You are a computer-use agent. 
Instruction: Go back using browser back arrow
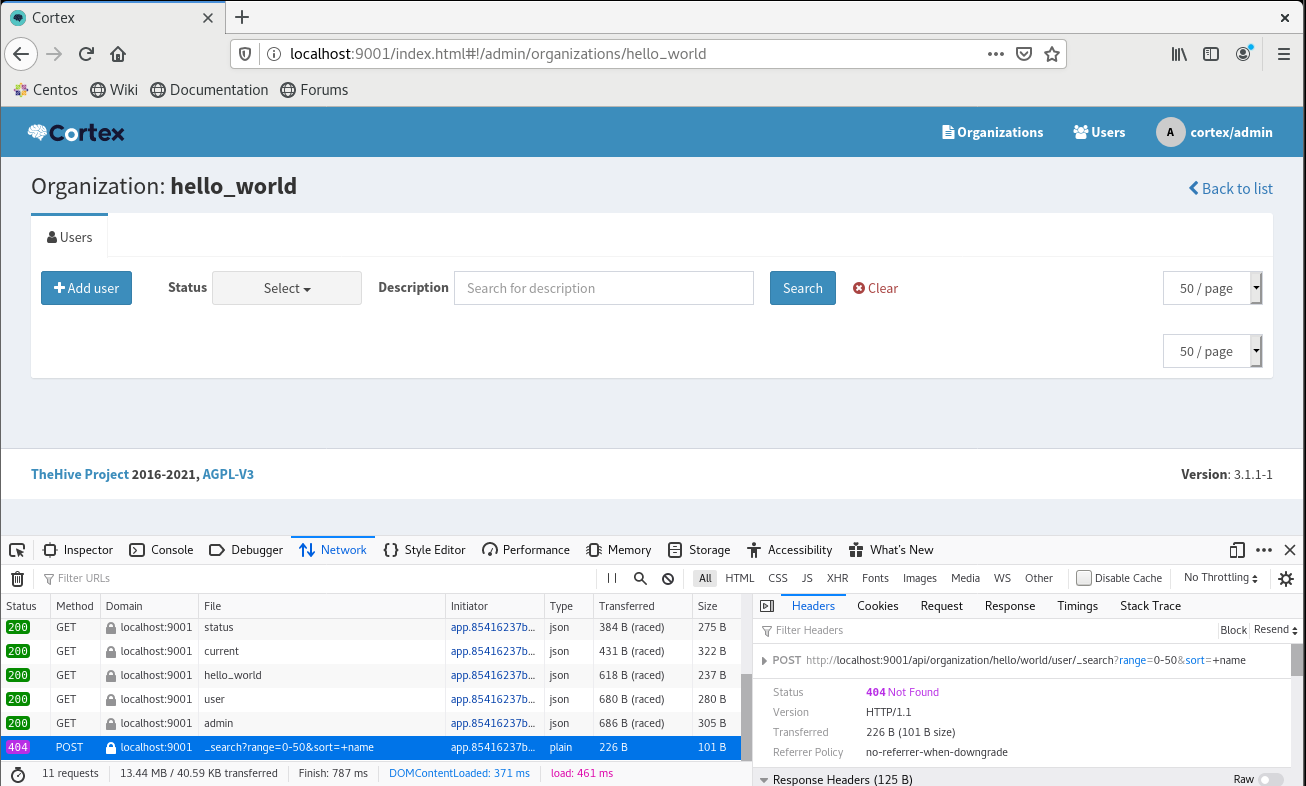pyautogui.click(x=22, y=54)
